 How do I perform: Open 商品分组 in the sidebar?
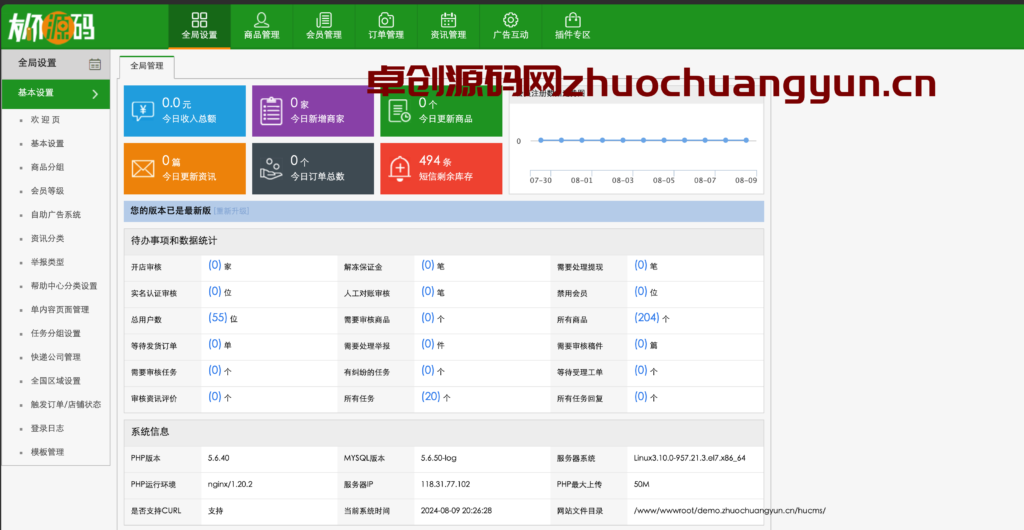pyautogui.click(x=47, y=167)
